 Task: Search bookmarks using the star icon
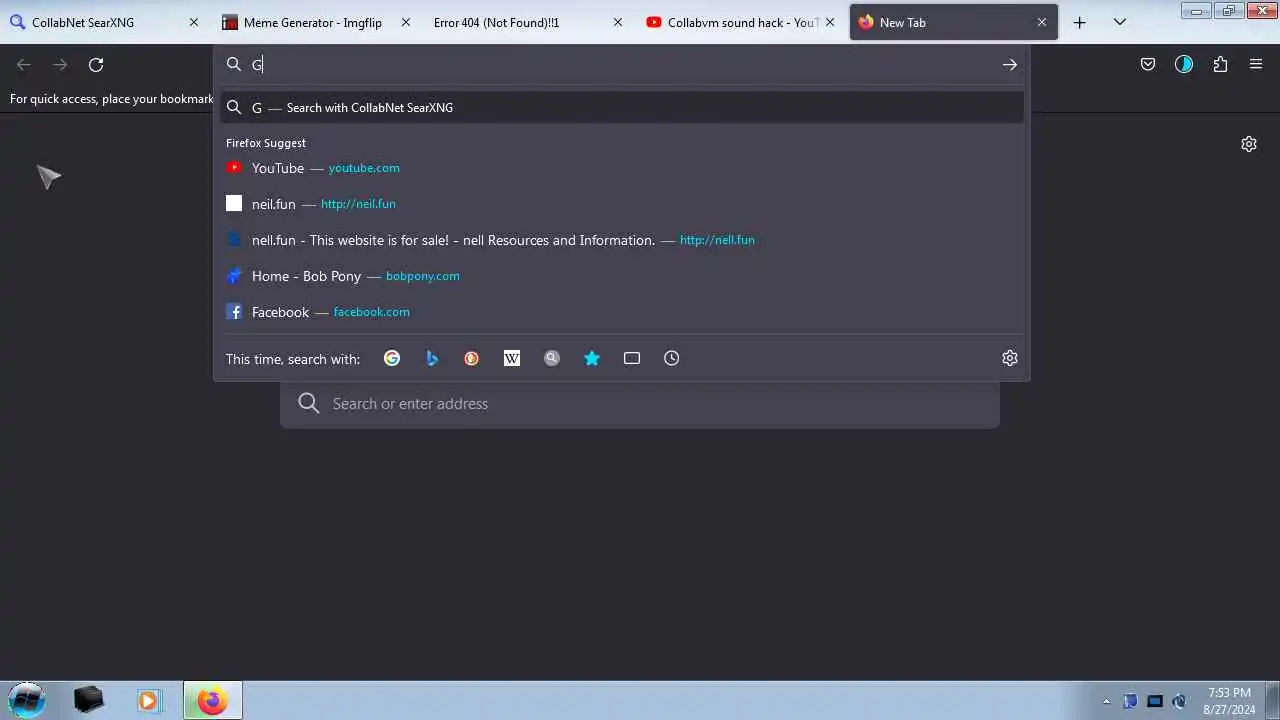592,358
